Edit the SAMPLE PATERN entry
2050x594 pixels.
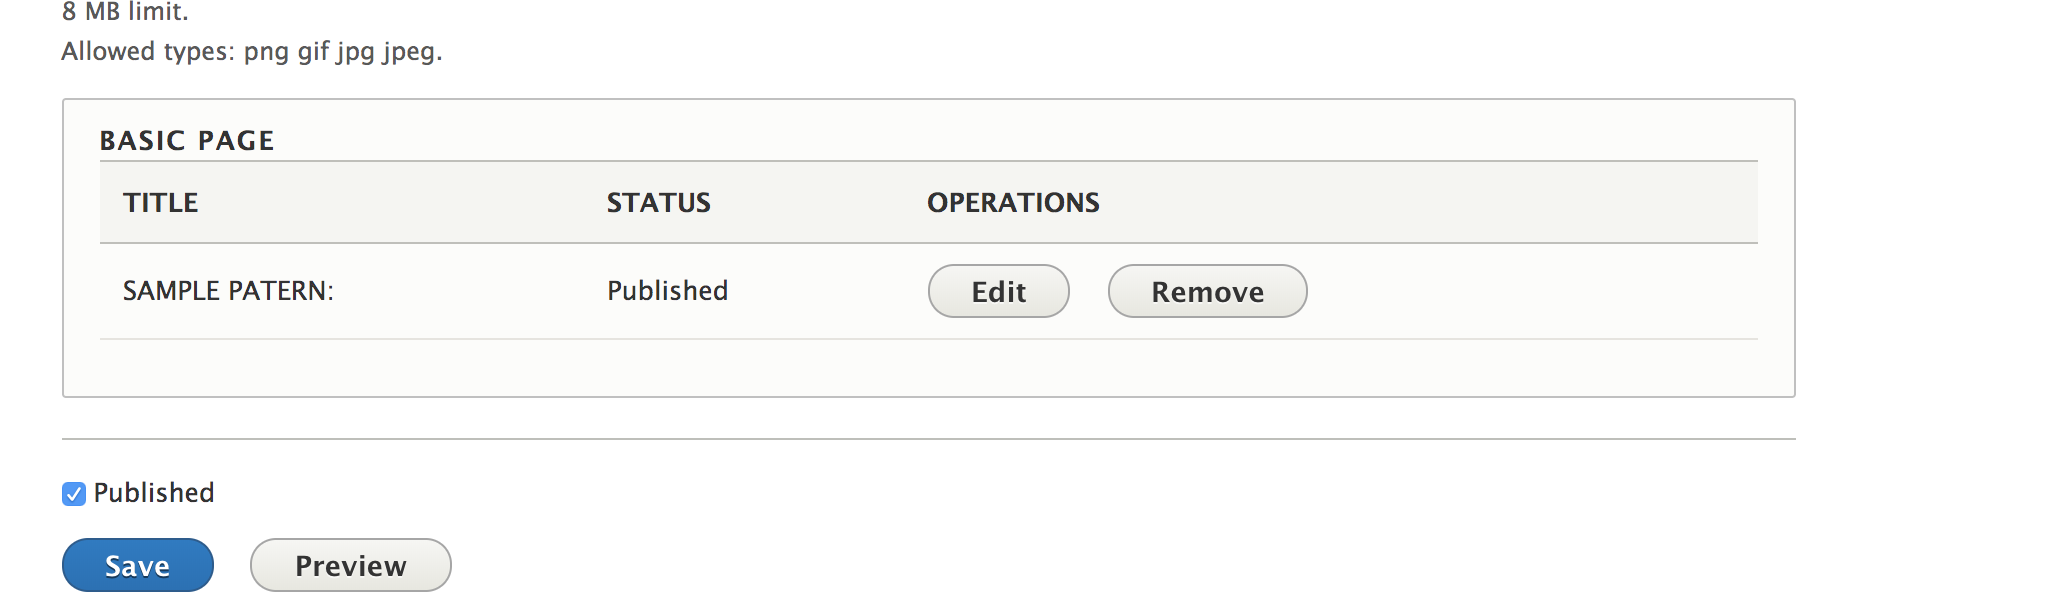click(997, 291)
